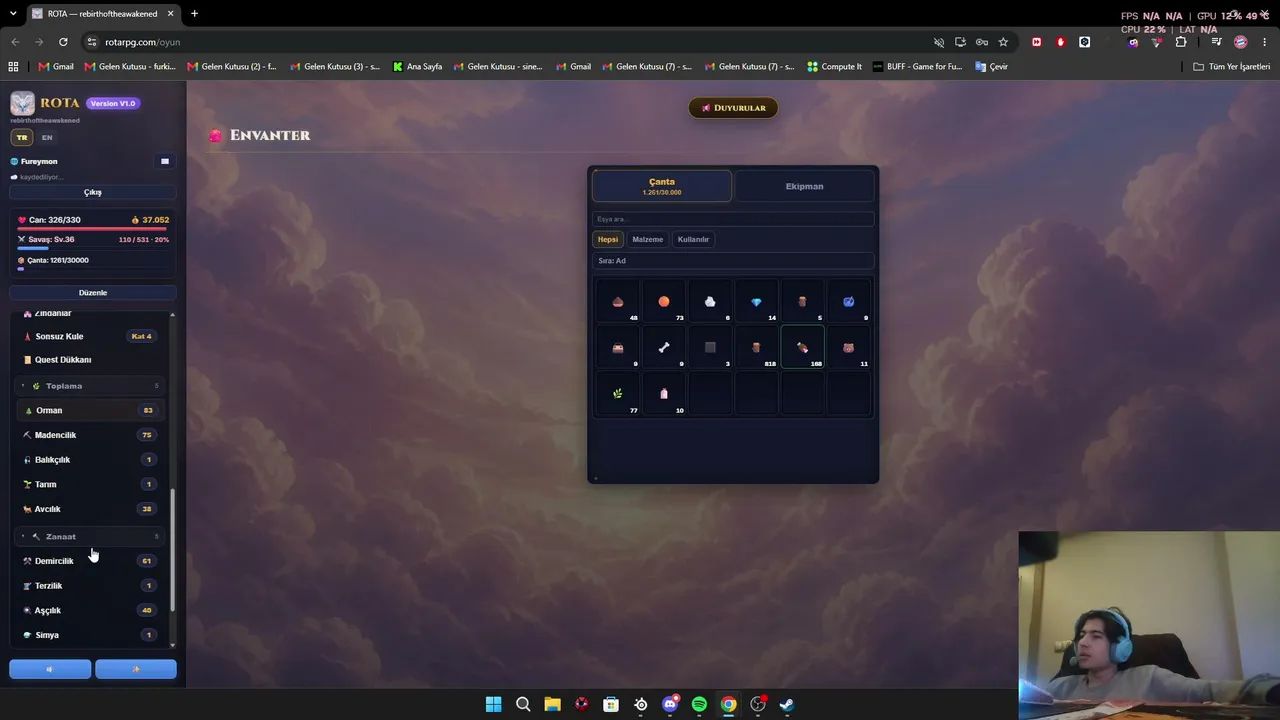Switch to the Çanta tab

[x=662, y=186]
